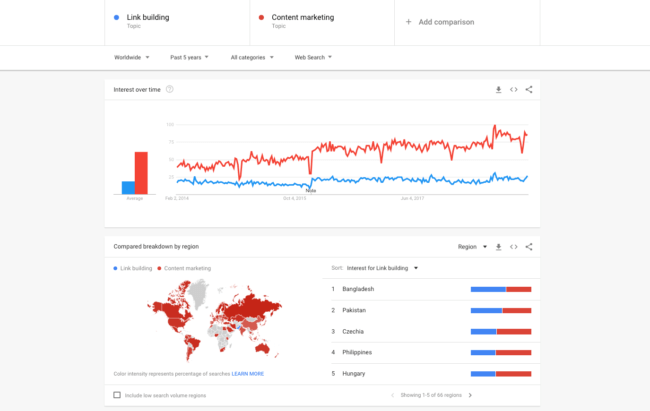The image size is (650, 411).
Task: Enable Include low search volume regions
Action: point(117,395)
